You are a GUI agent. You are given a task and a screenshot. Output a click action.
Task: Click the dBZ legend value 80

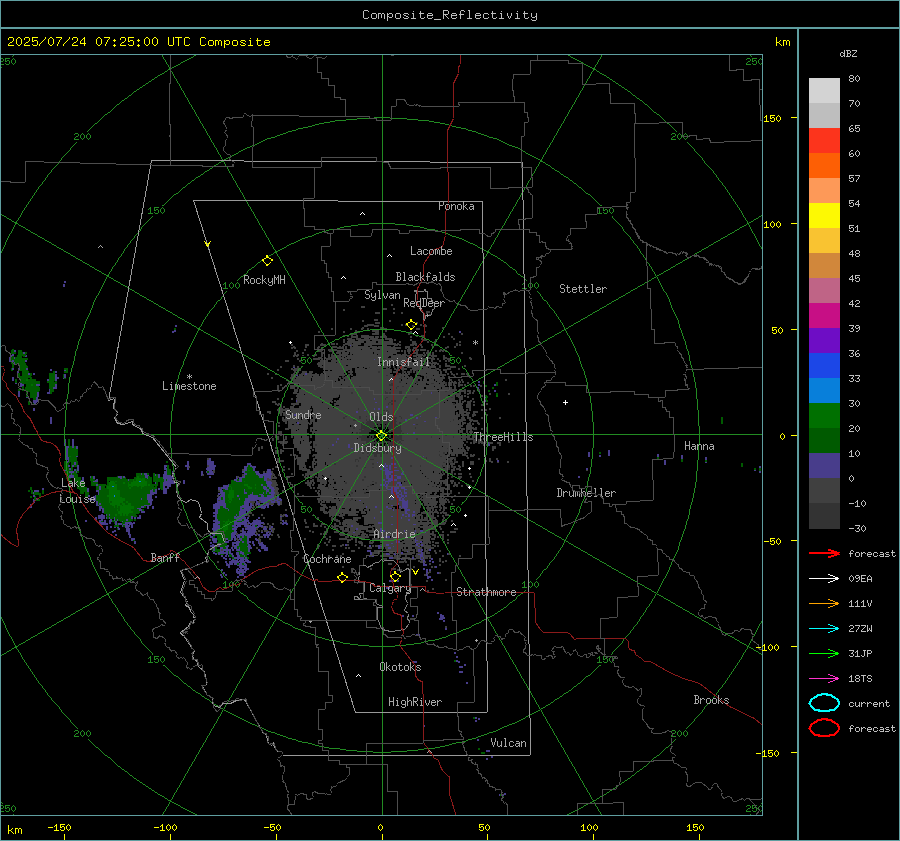pyautogui.click(x=854, y=79)
